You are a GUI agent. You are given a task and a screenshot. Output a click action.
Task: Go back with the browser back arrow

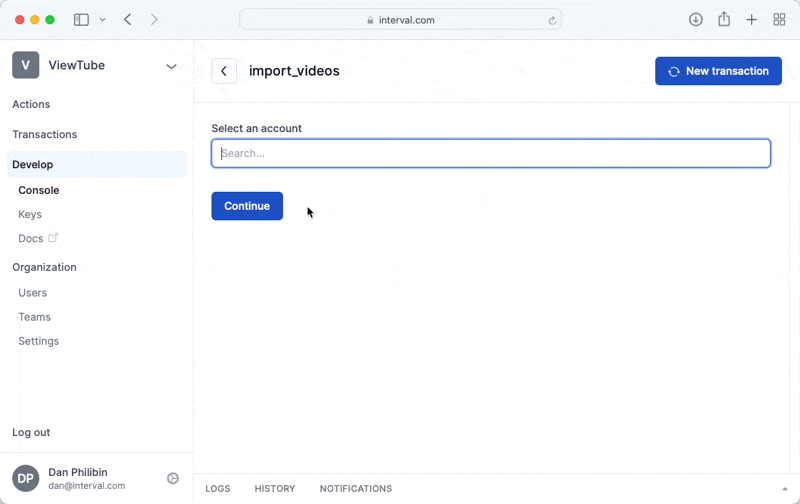coord(128,20)
